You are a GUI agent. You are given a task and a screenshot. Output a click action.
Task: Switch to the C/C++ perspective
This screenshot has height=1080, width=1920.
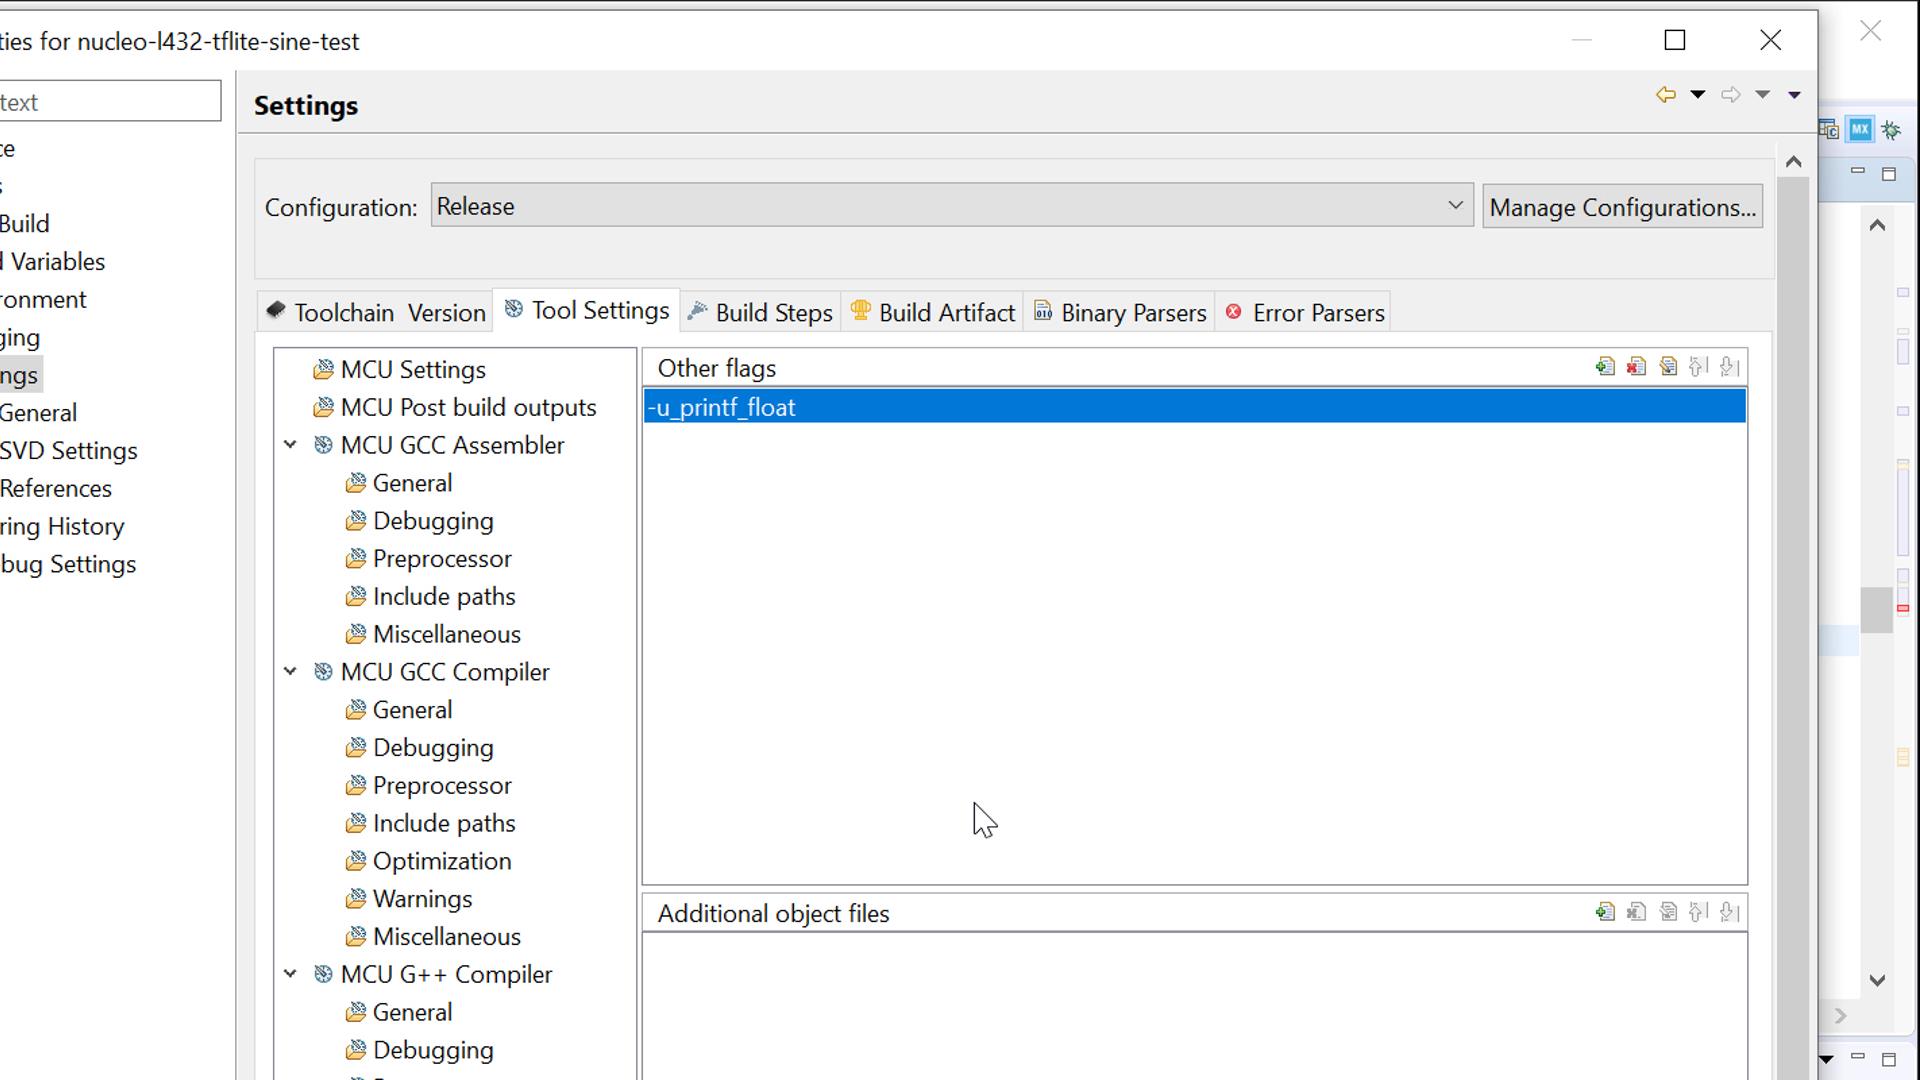1827,130
